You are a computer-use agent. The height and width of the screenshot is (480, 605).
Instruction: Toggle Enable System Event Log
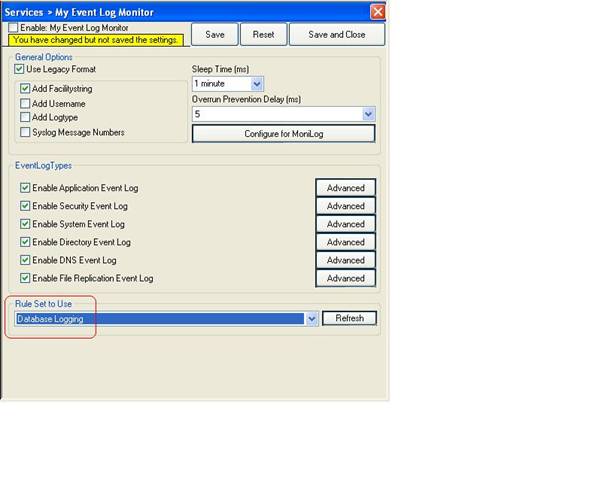25,224
